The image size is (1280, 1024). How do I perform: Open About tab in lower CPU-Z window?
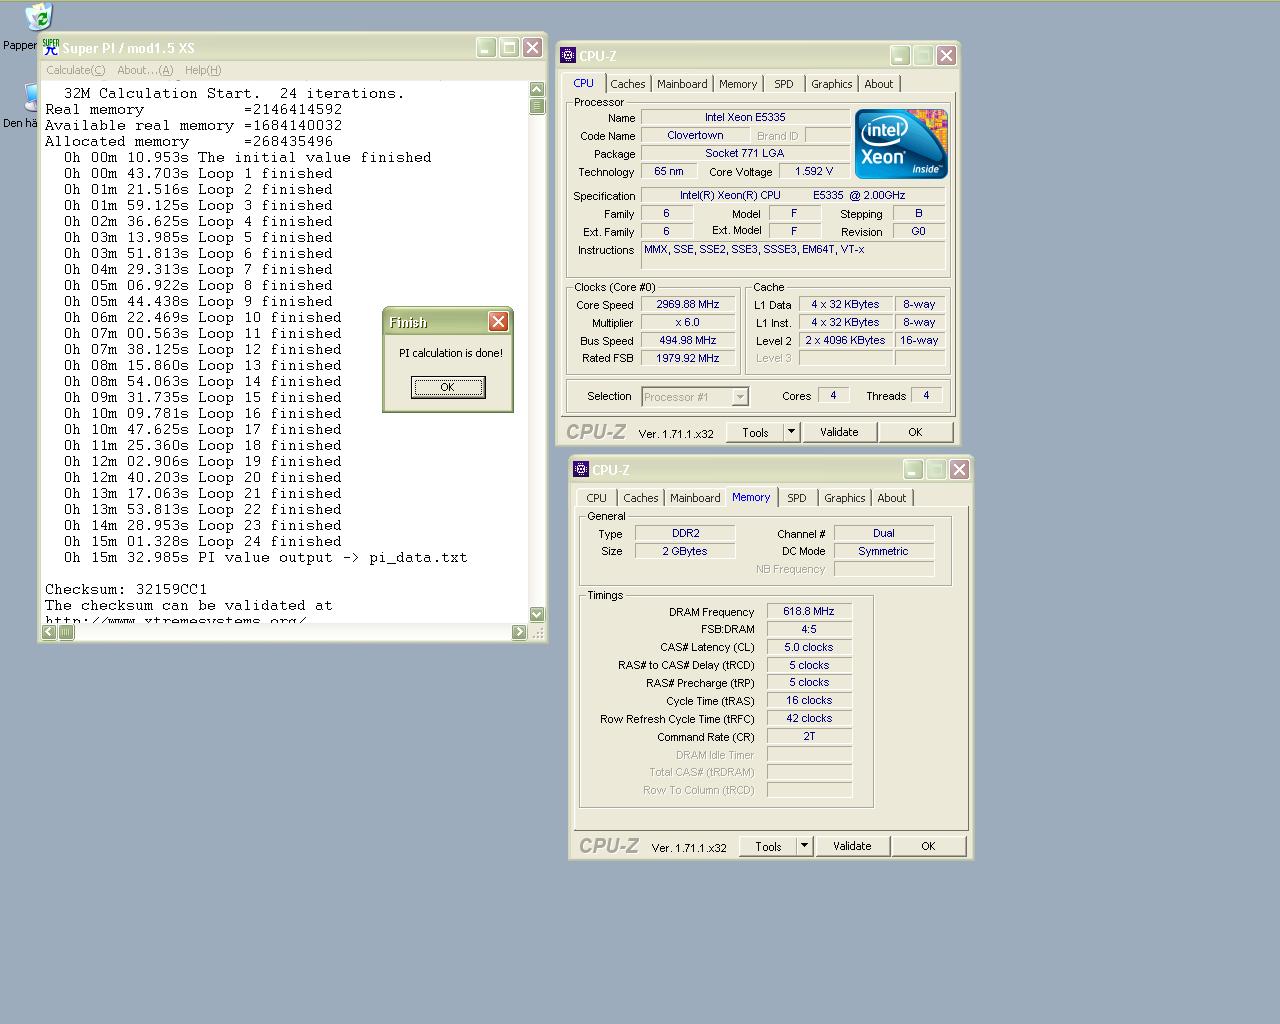892,498
